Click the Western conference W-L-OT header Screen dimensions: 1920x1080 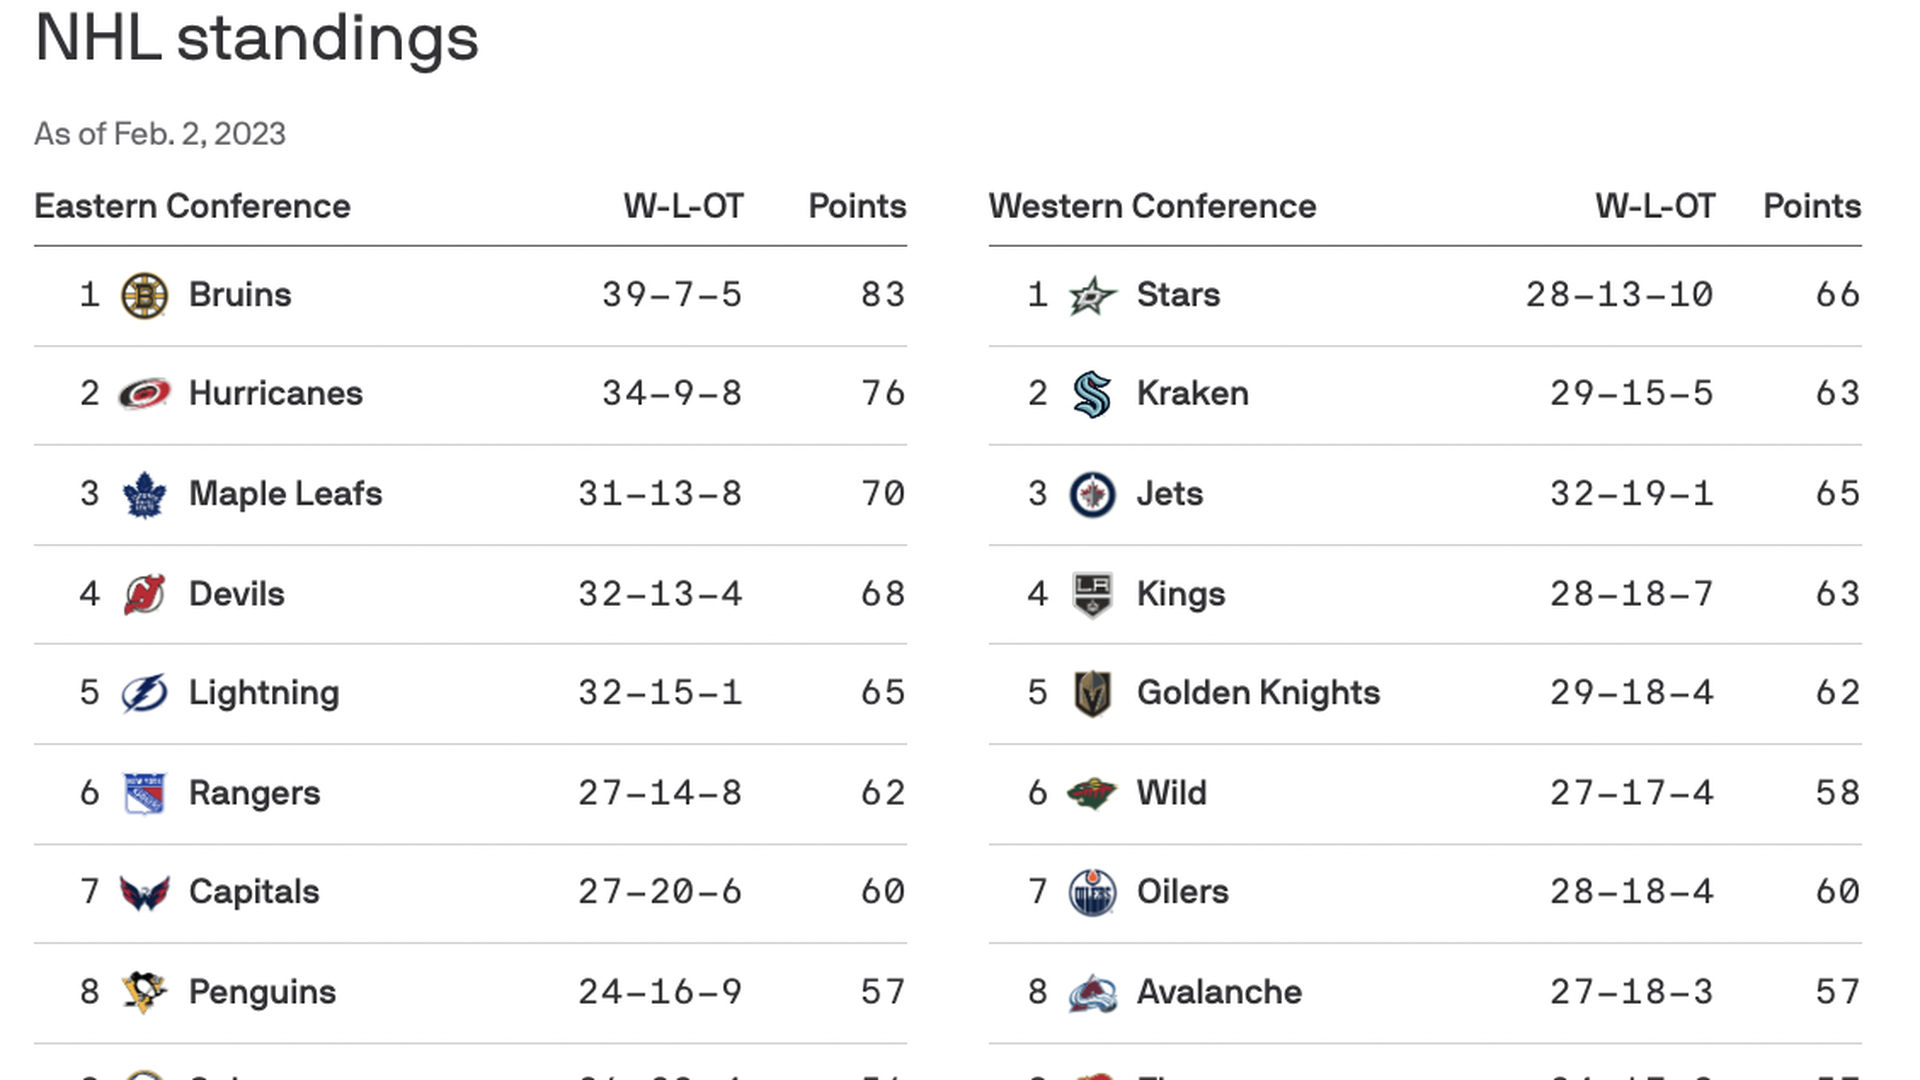tap(1655, 206)
